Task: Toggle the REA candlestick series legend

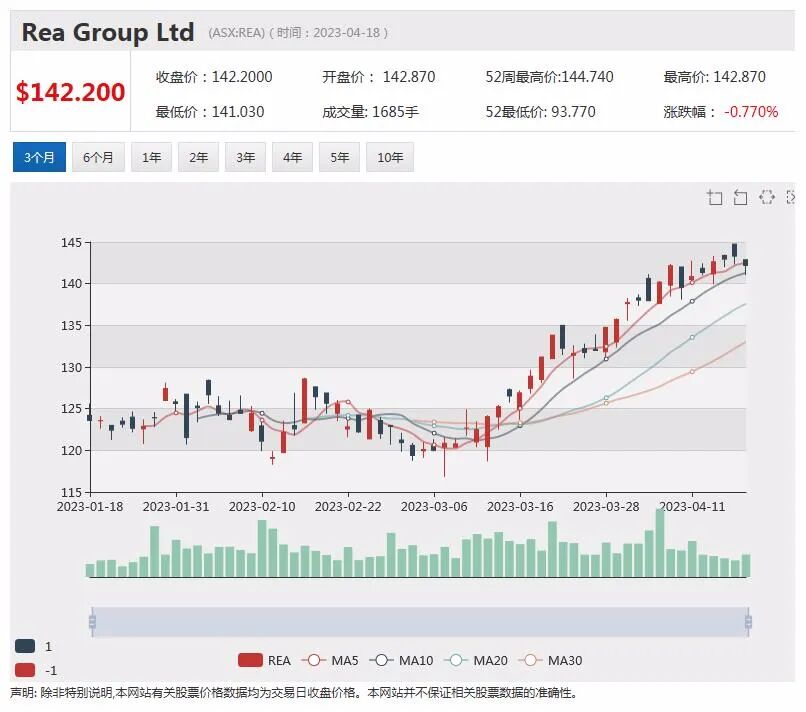Action: point(264,661)
